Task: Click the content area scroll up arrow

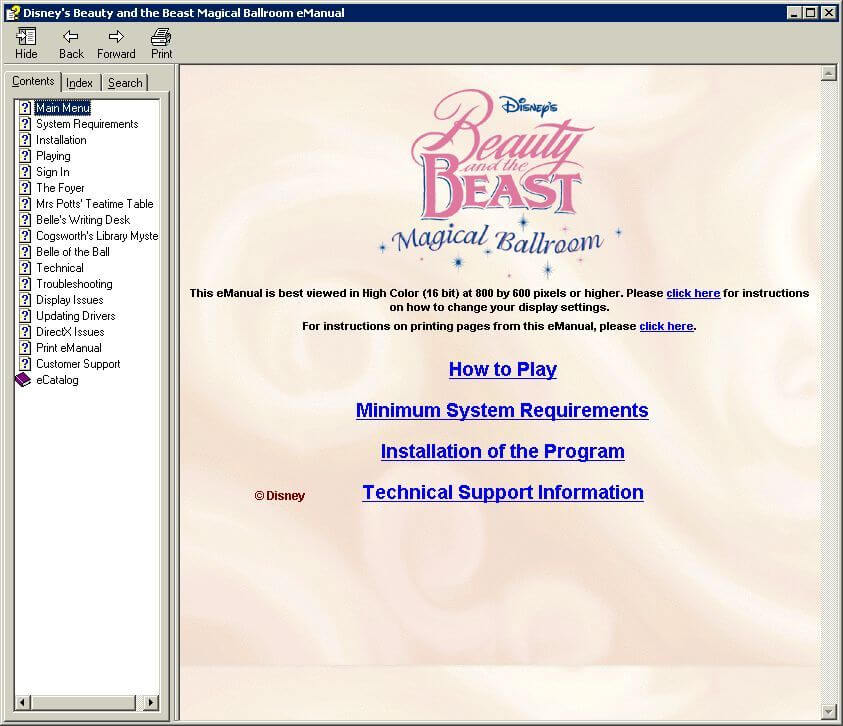Action: [828, 73]
